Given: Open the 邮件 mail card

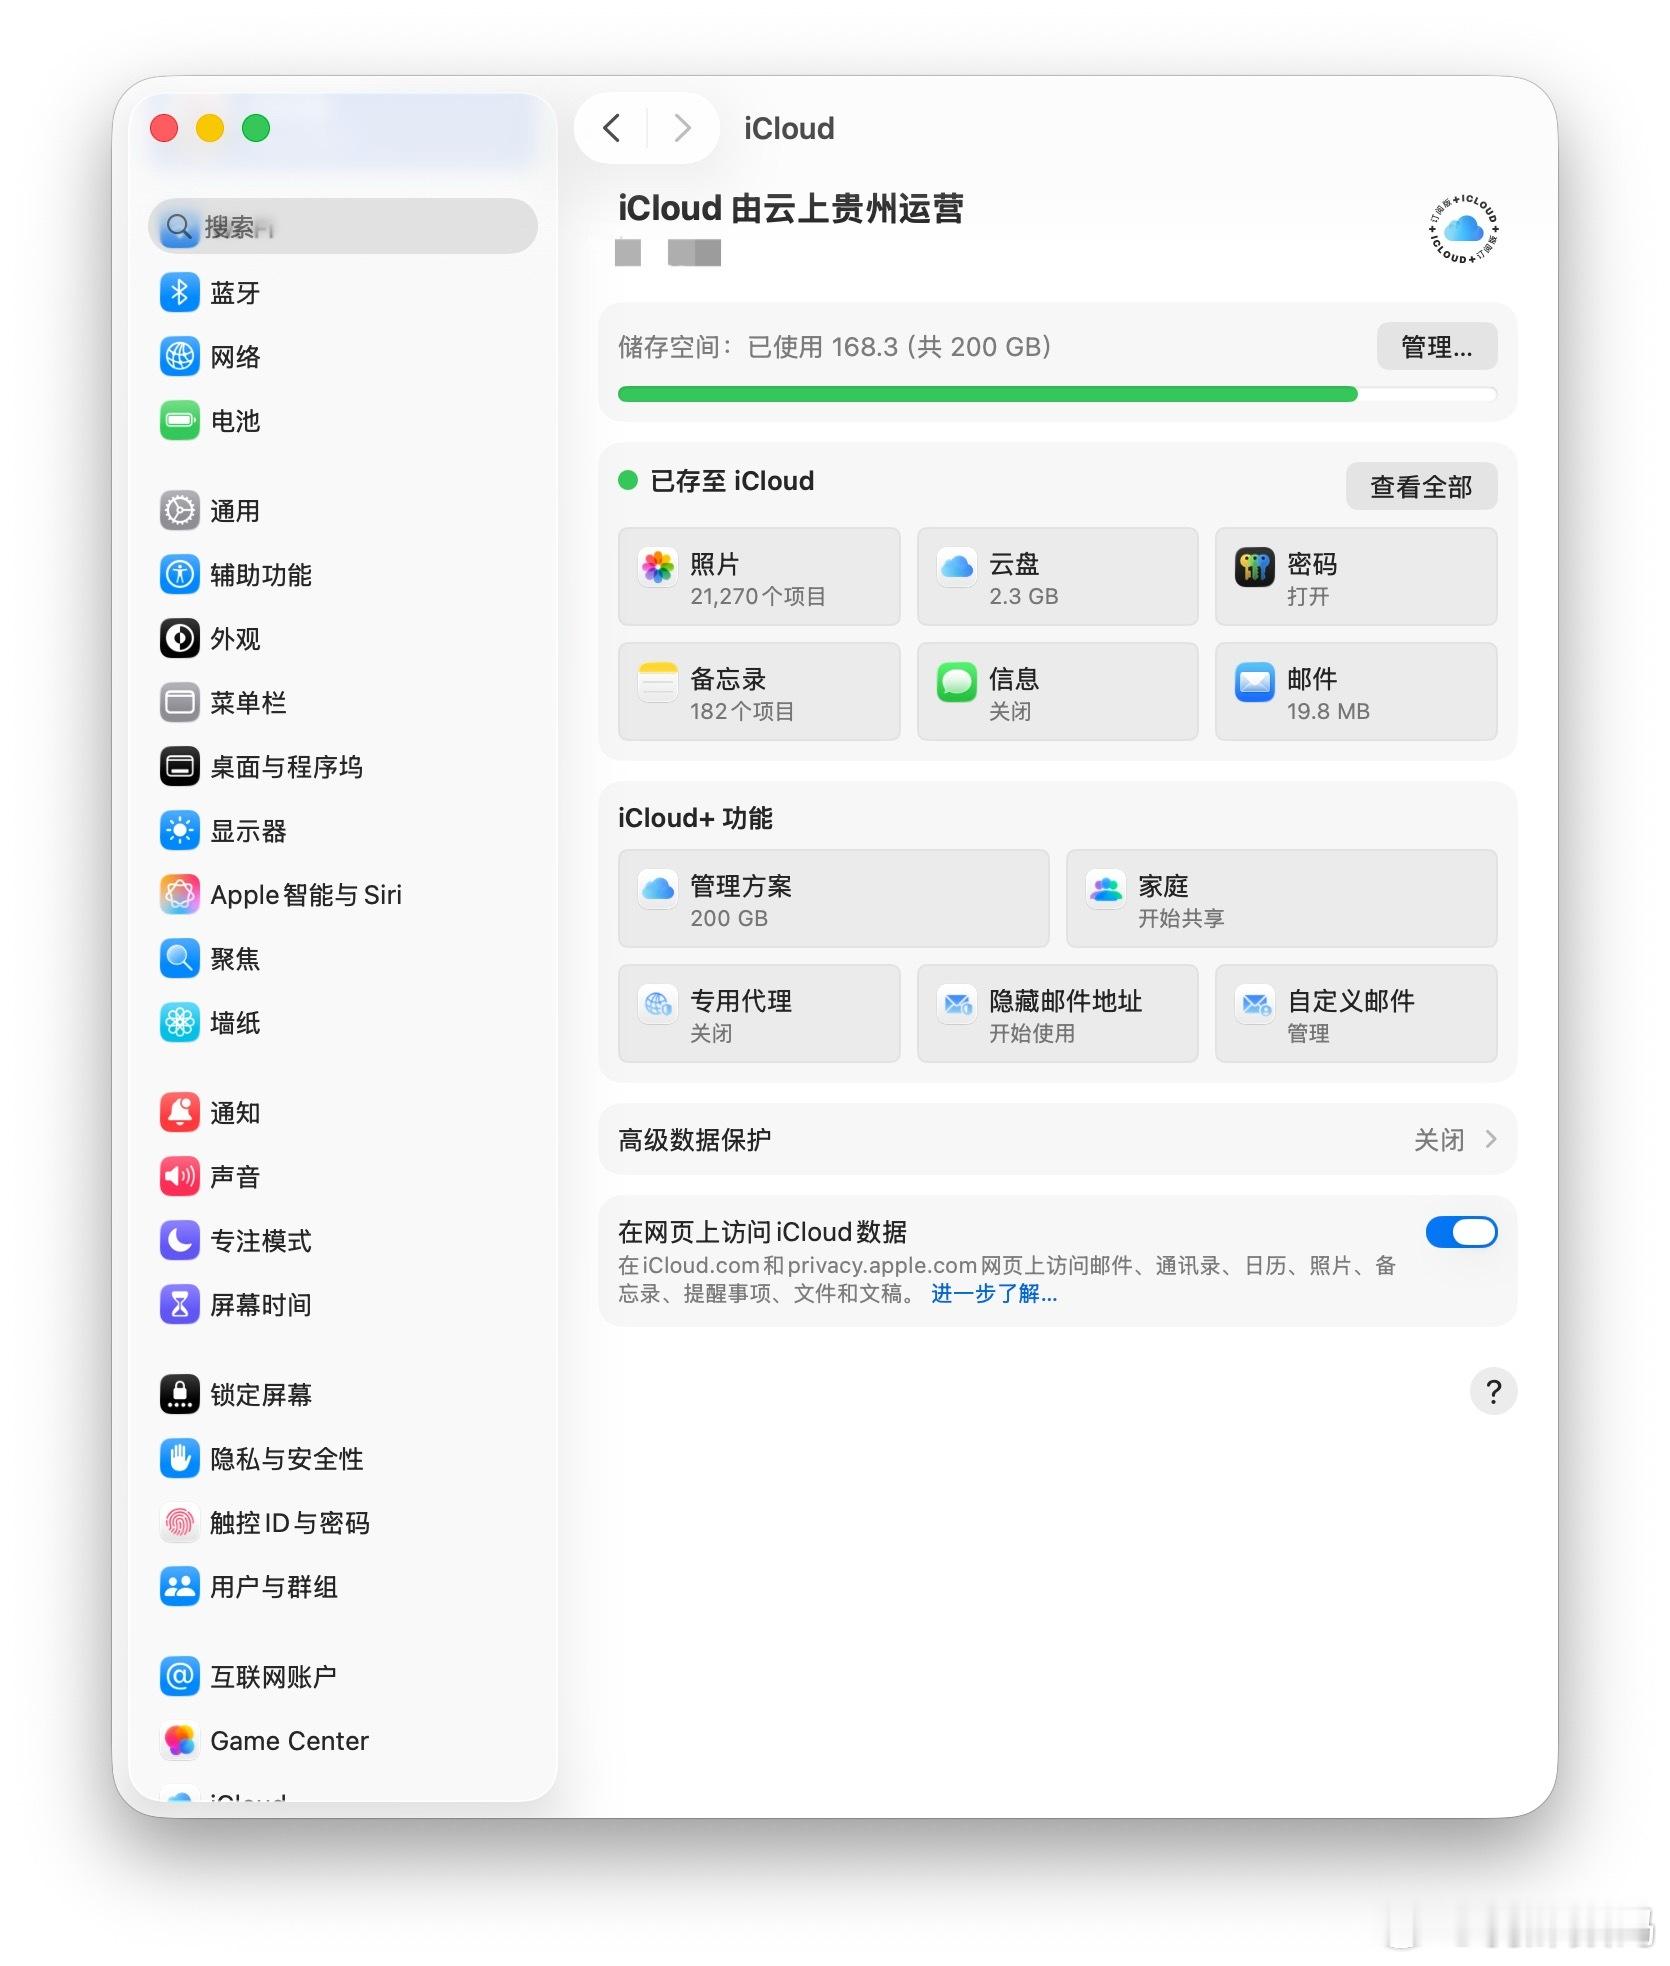Looking at the screenshot, I should (x=1356, y=692).
